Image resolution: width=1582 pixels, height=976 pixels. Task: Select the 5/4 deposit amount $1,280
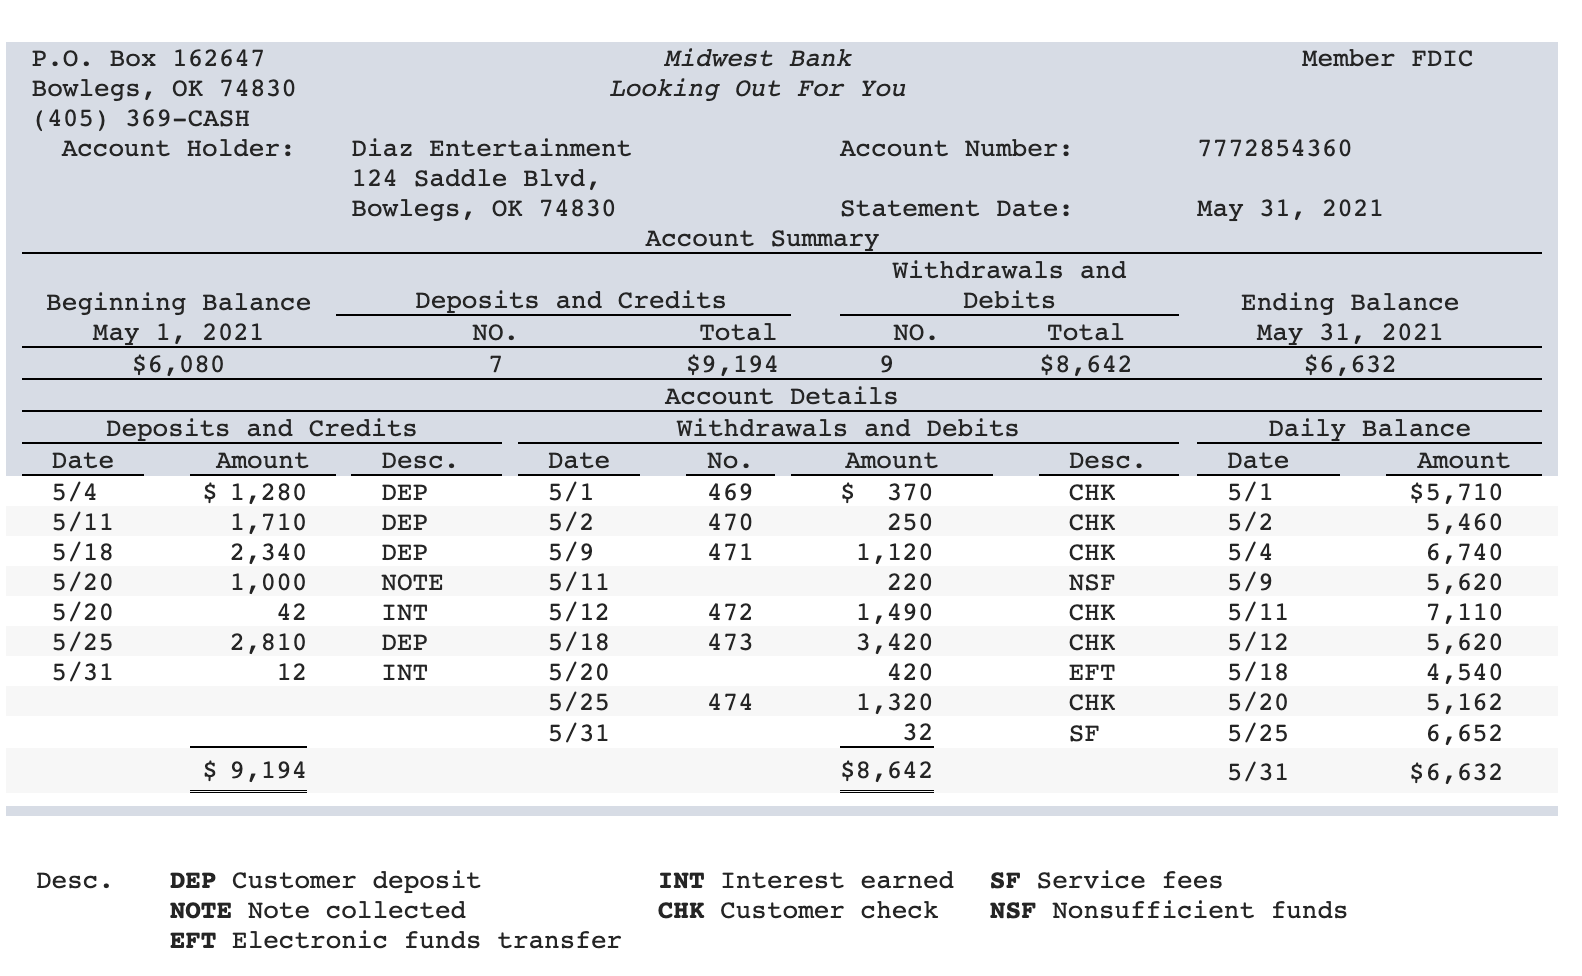pyautogui.click(x=255, y=493)
